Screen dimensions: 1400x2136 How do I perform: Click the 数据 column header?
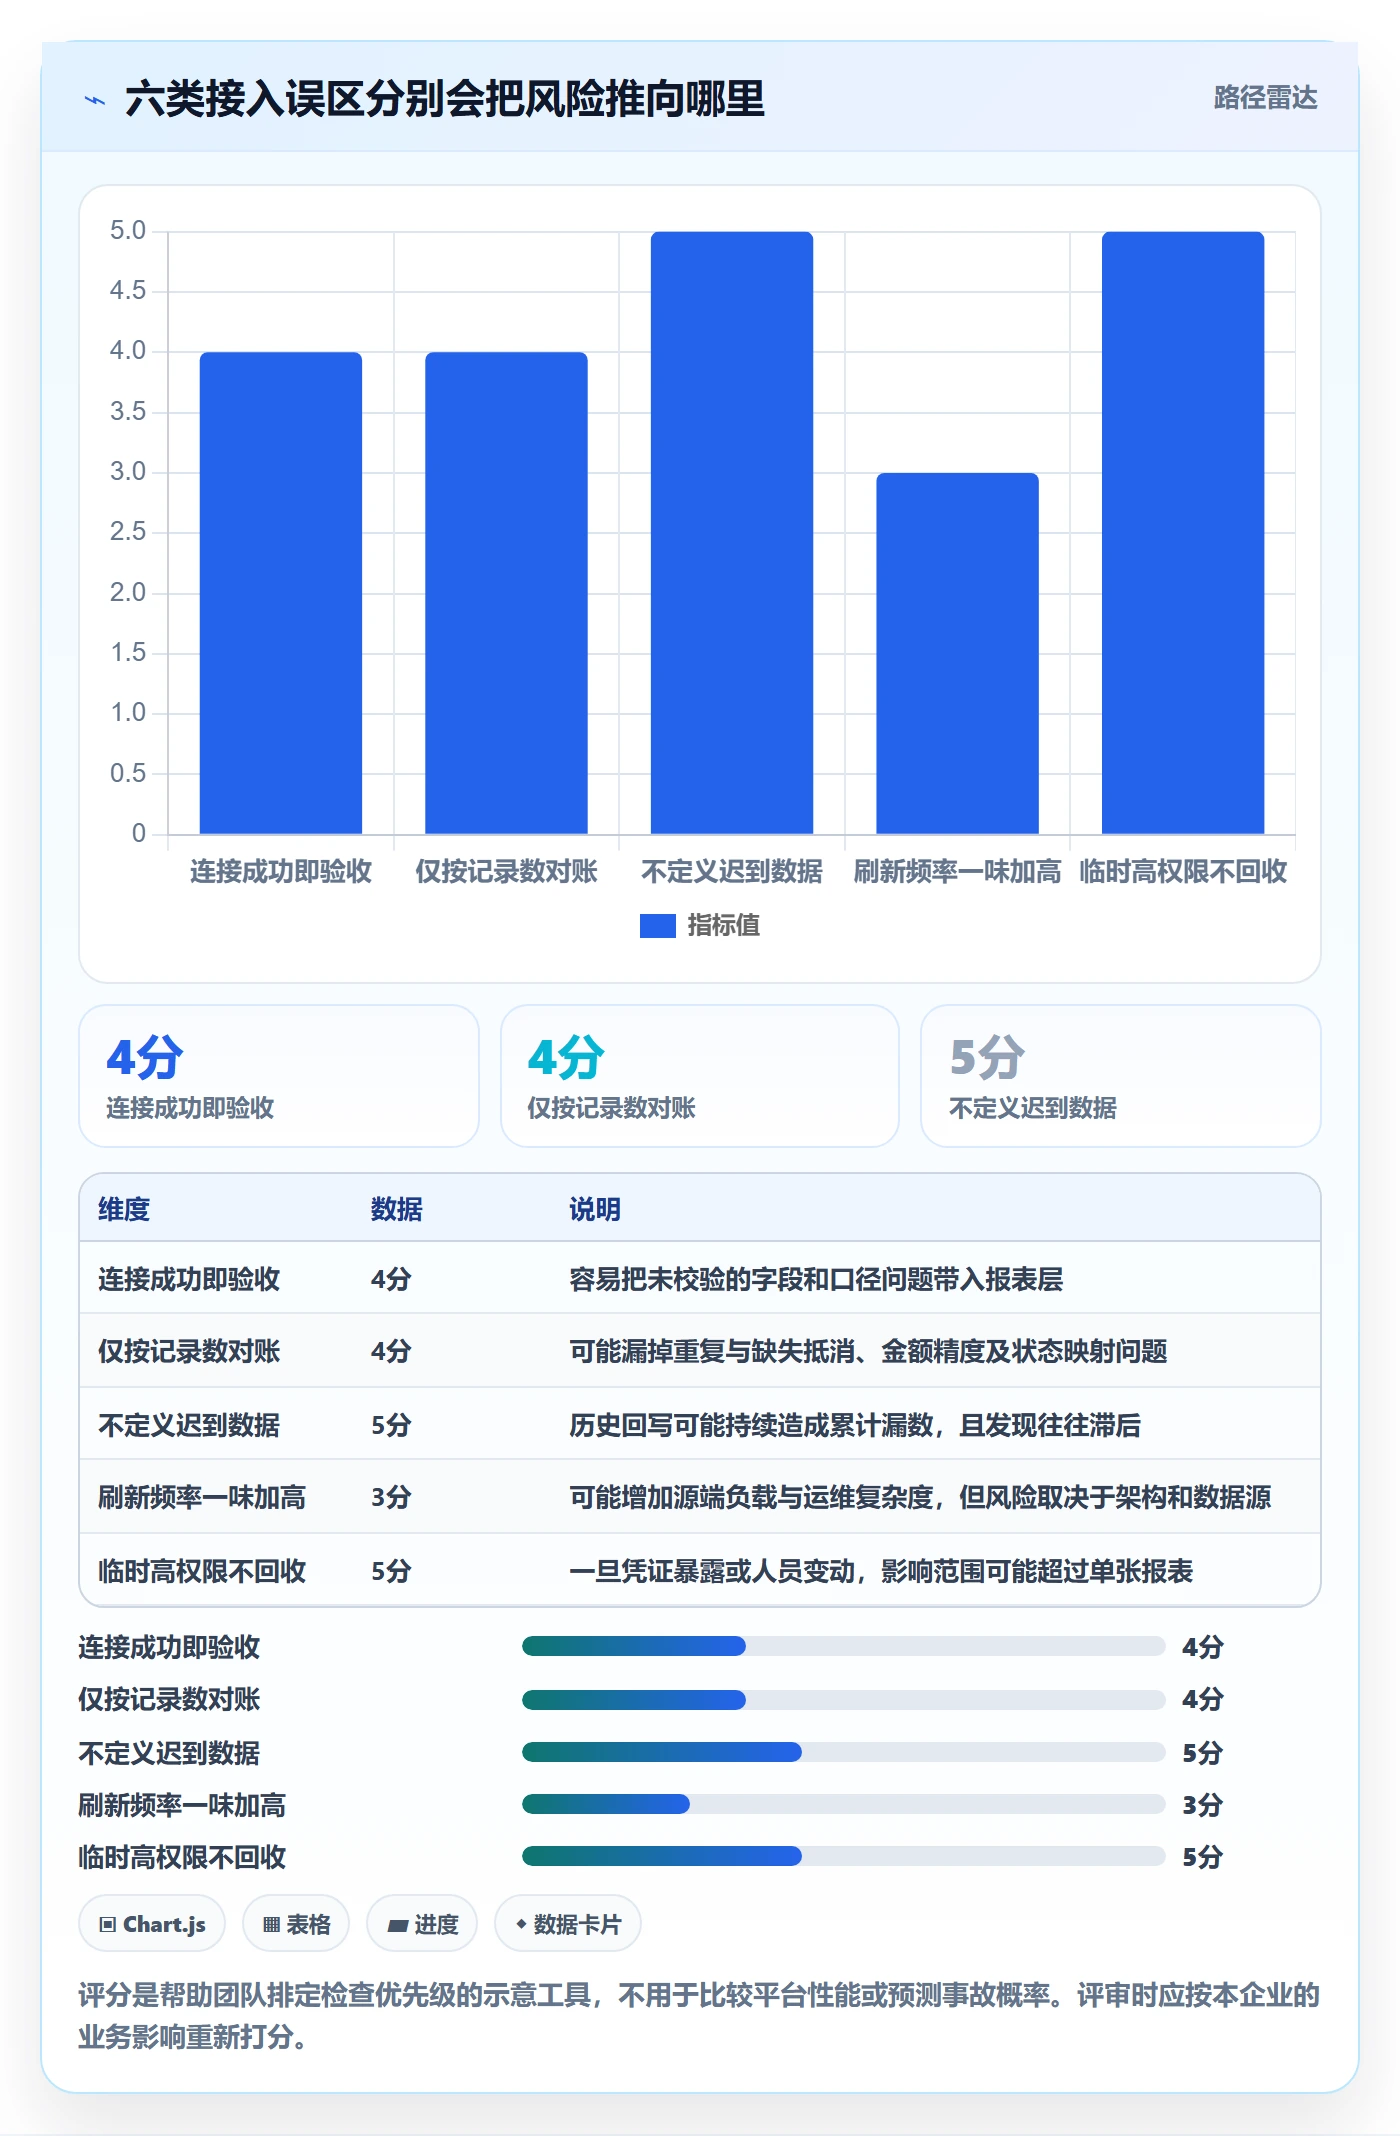point(397,1210)
